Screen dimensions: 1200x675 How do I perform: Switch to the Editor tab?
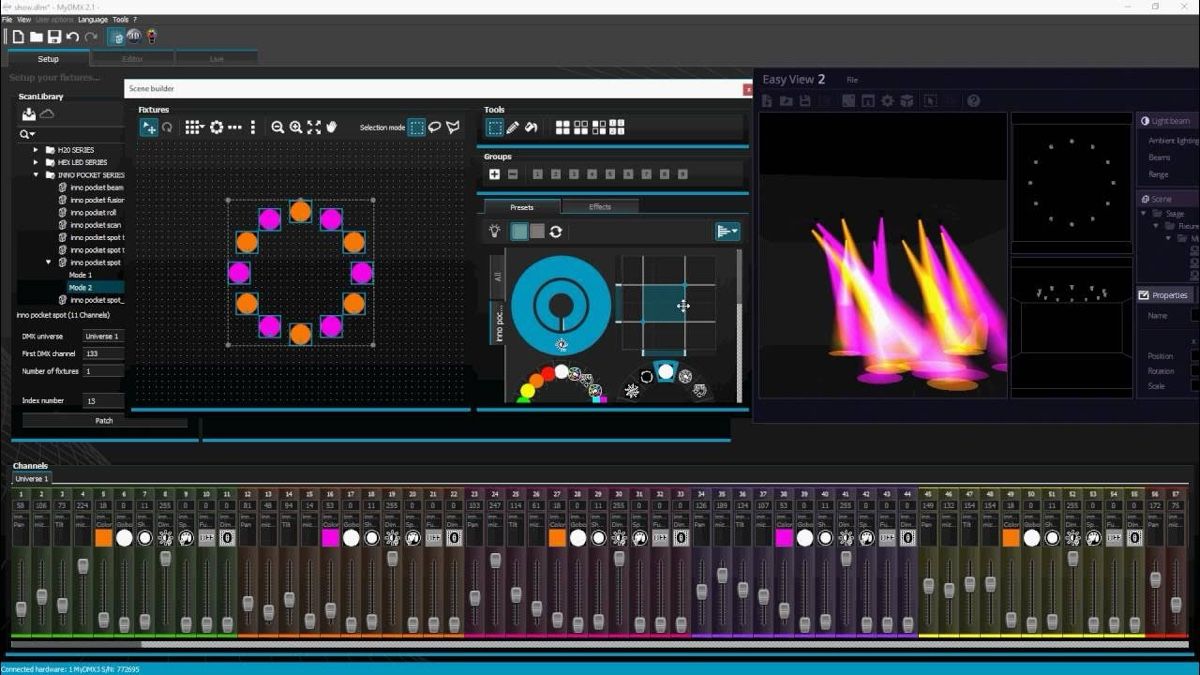pyautogui.click(x=132, y=59)
